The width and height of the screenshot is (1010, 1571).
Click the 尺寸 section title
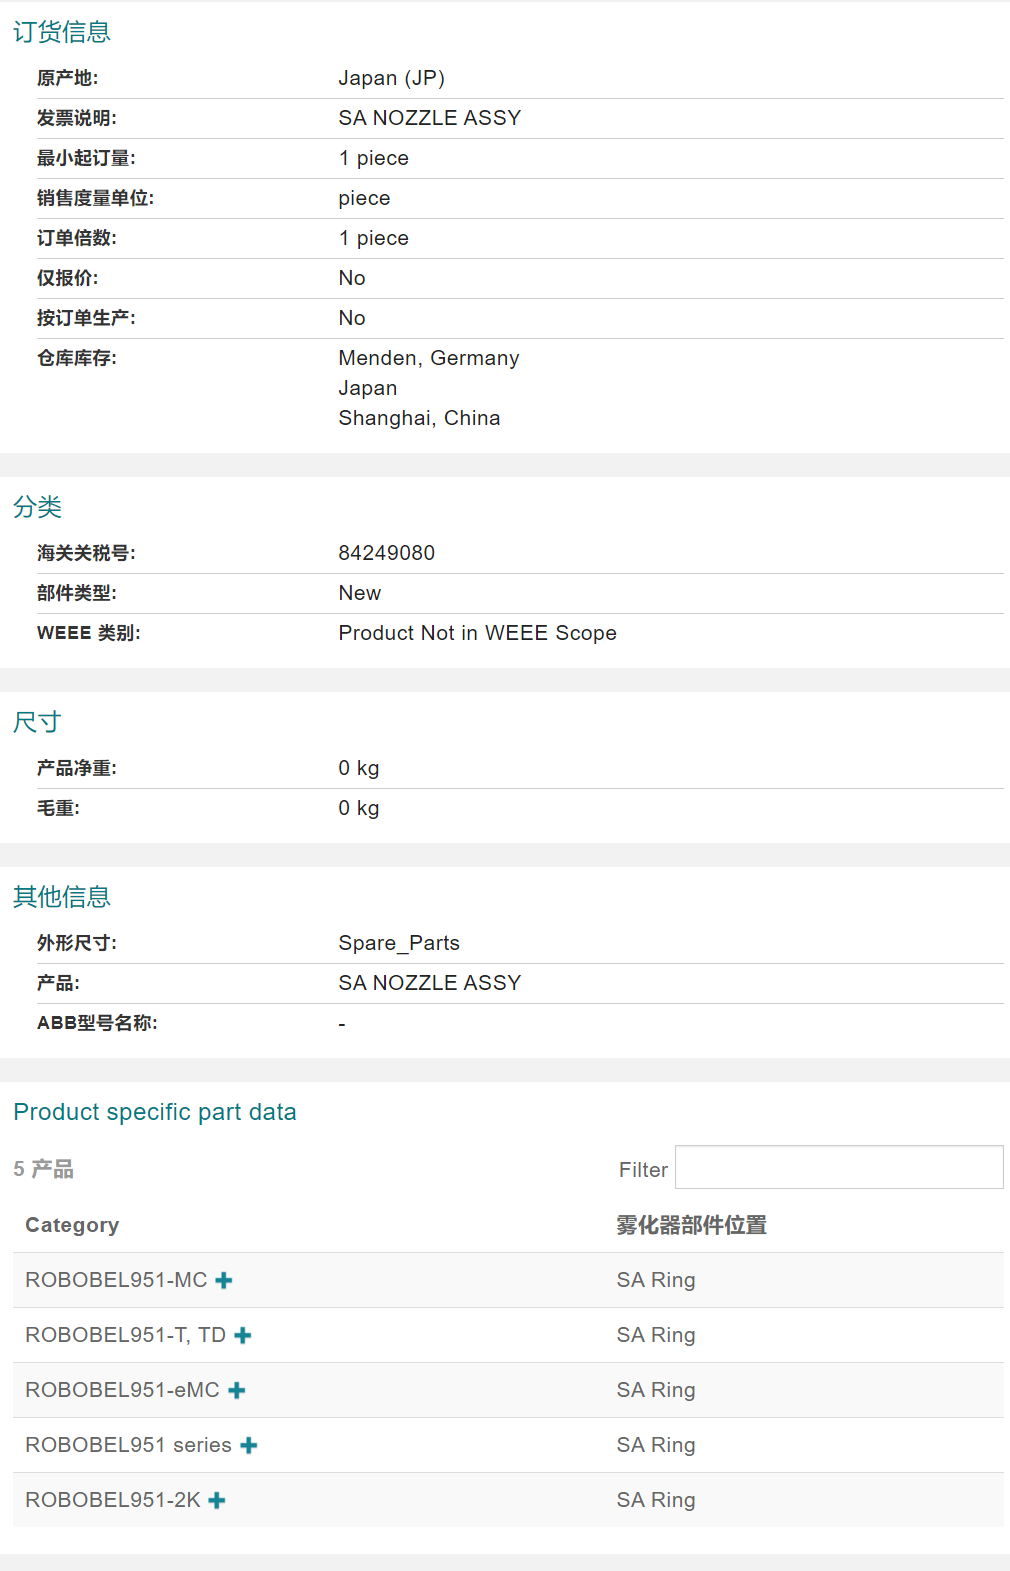tap(38, 722)
